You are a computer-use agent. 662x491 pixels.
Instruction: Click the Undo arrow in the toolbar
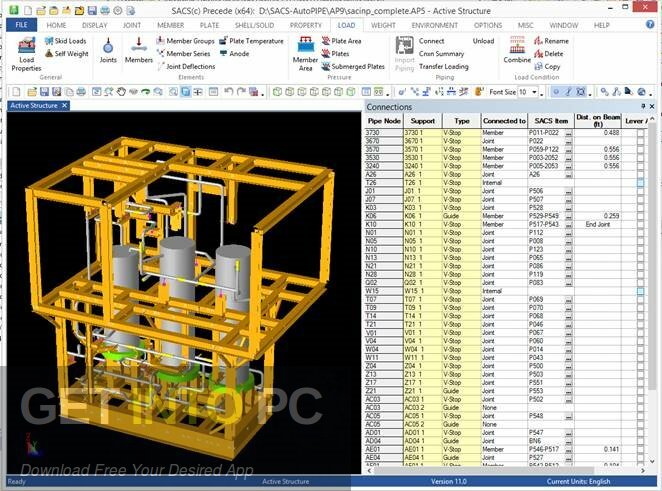228,91
